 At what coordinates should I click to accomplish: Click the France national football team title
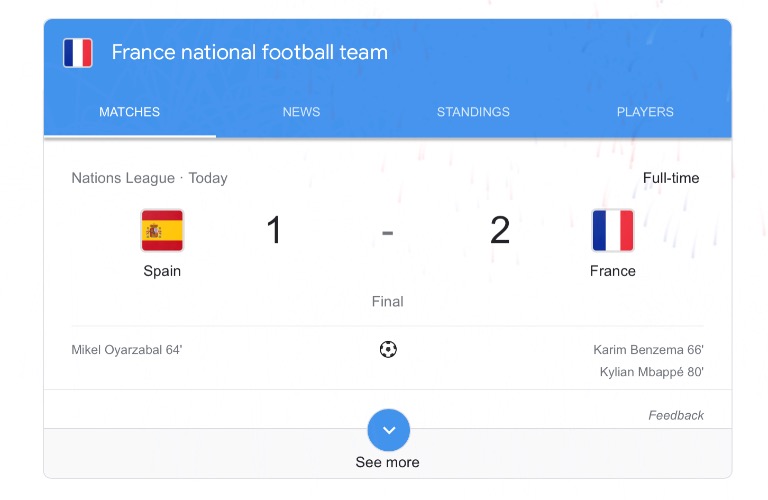coord(249,52)
